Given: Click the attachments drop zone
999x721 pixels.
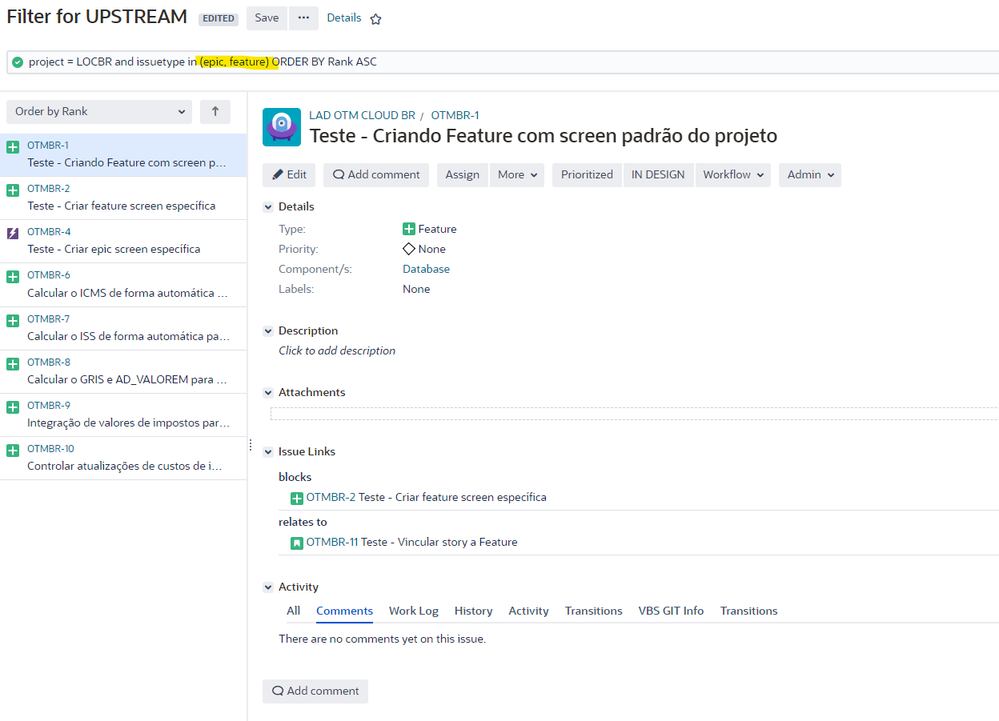Looking at the screenshot, I should pyautogui.click(x=630, y=413).
